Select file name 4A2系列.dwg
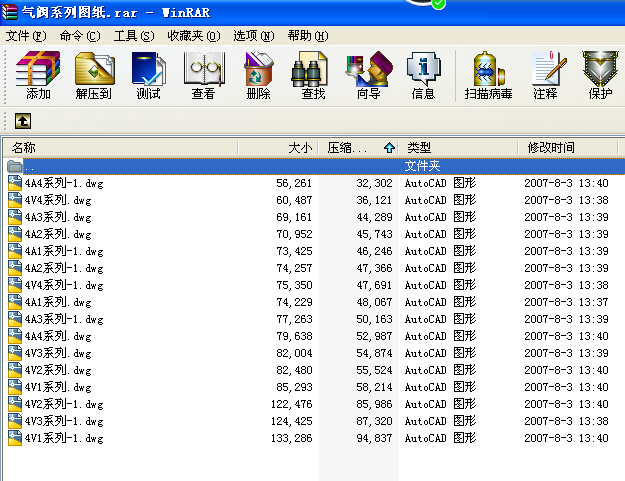The image size is (625, 481). coord(58,234)
